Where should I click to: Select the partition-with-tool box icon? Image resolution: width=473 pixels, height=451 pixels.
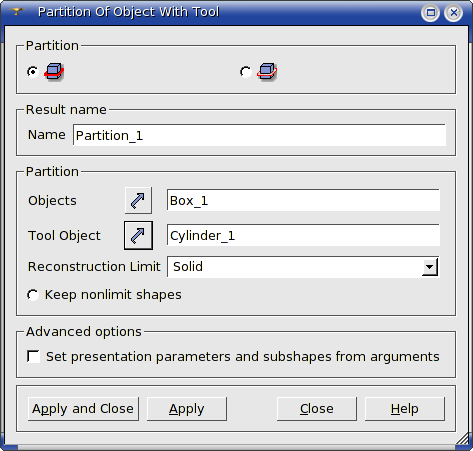[54, 71]
